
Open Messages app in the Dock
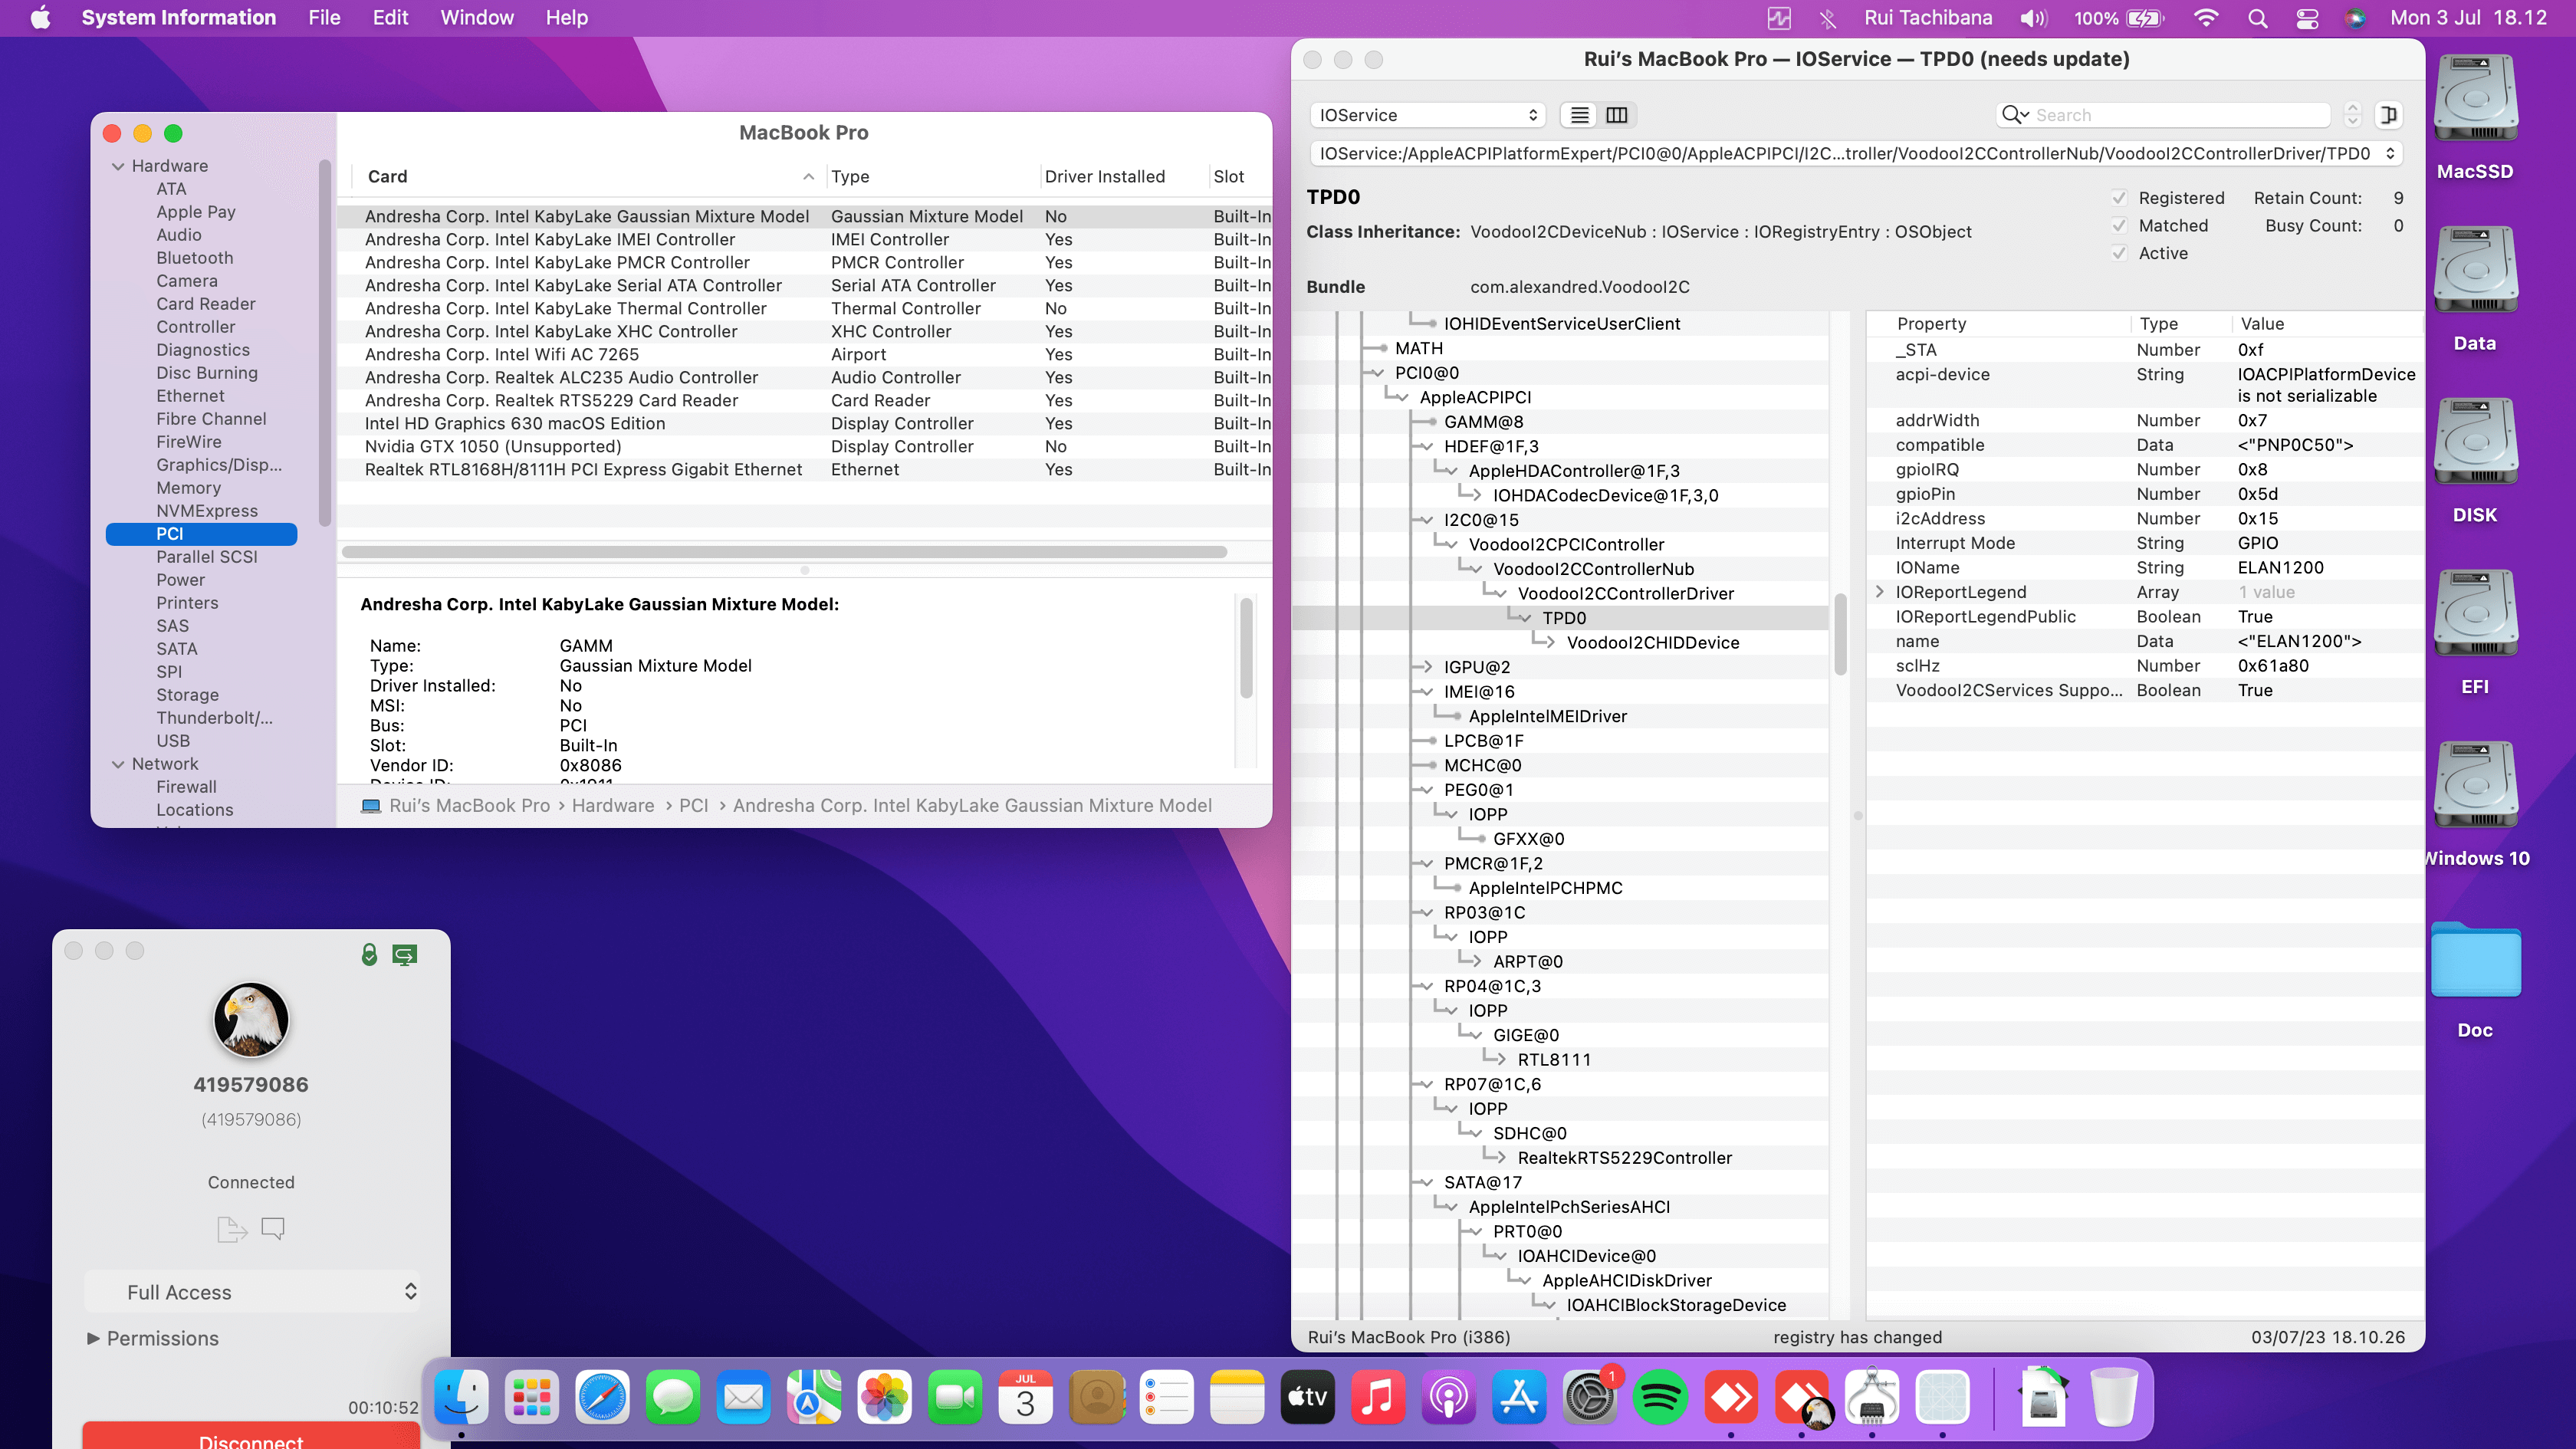pyautogui.click(x=673, y=1397)
